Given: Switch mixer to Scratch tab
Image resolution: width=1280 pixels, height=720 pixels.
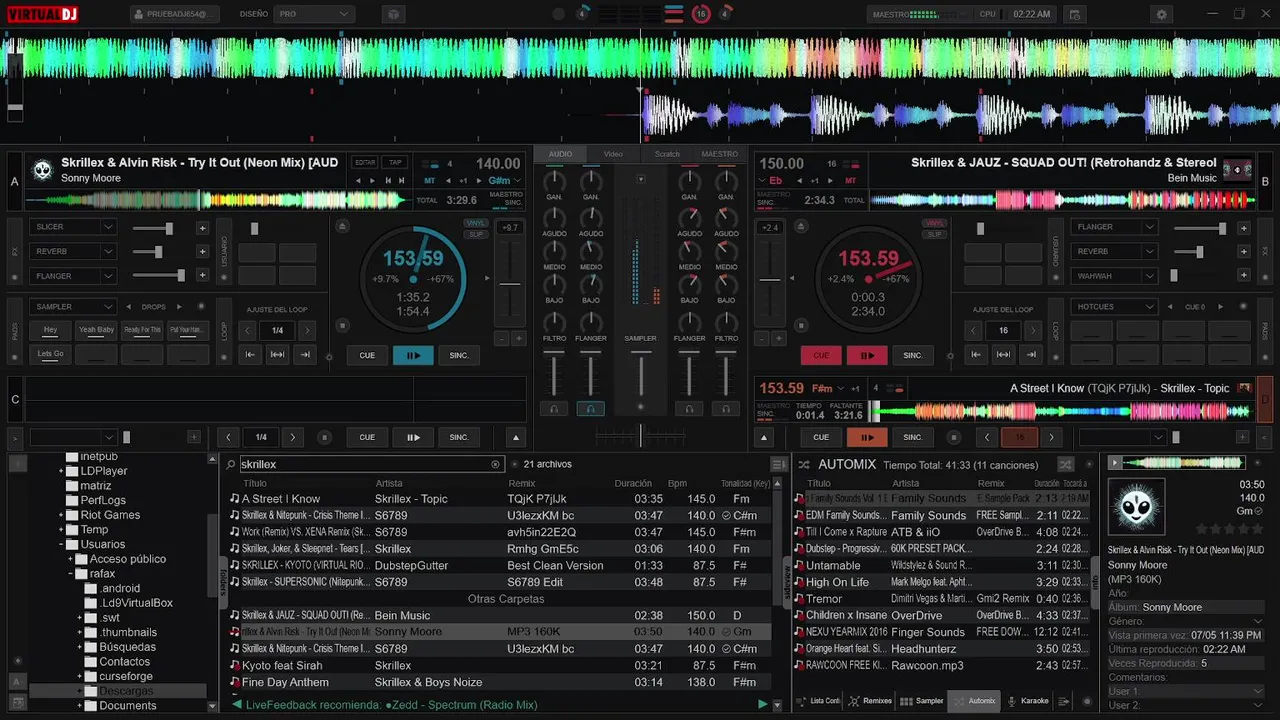Looking at the screenshot, I should pos(667,154).
